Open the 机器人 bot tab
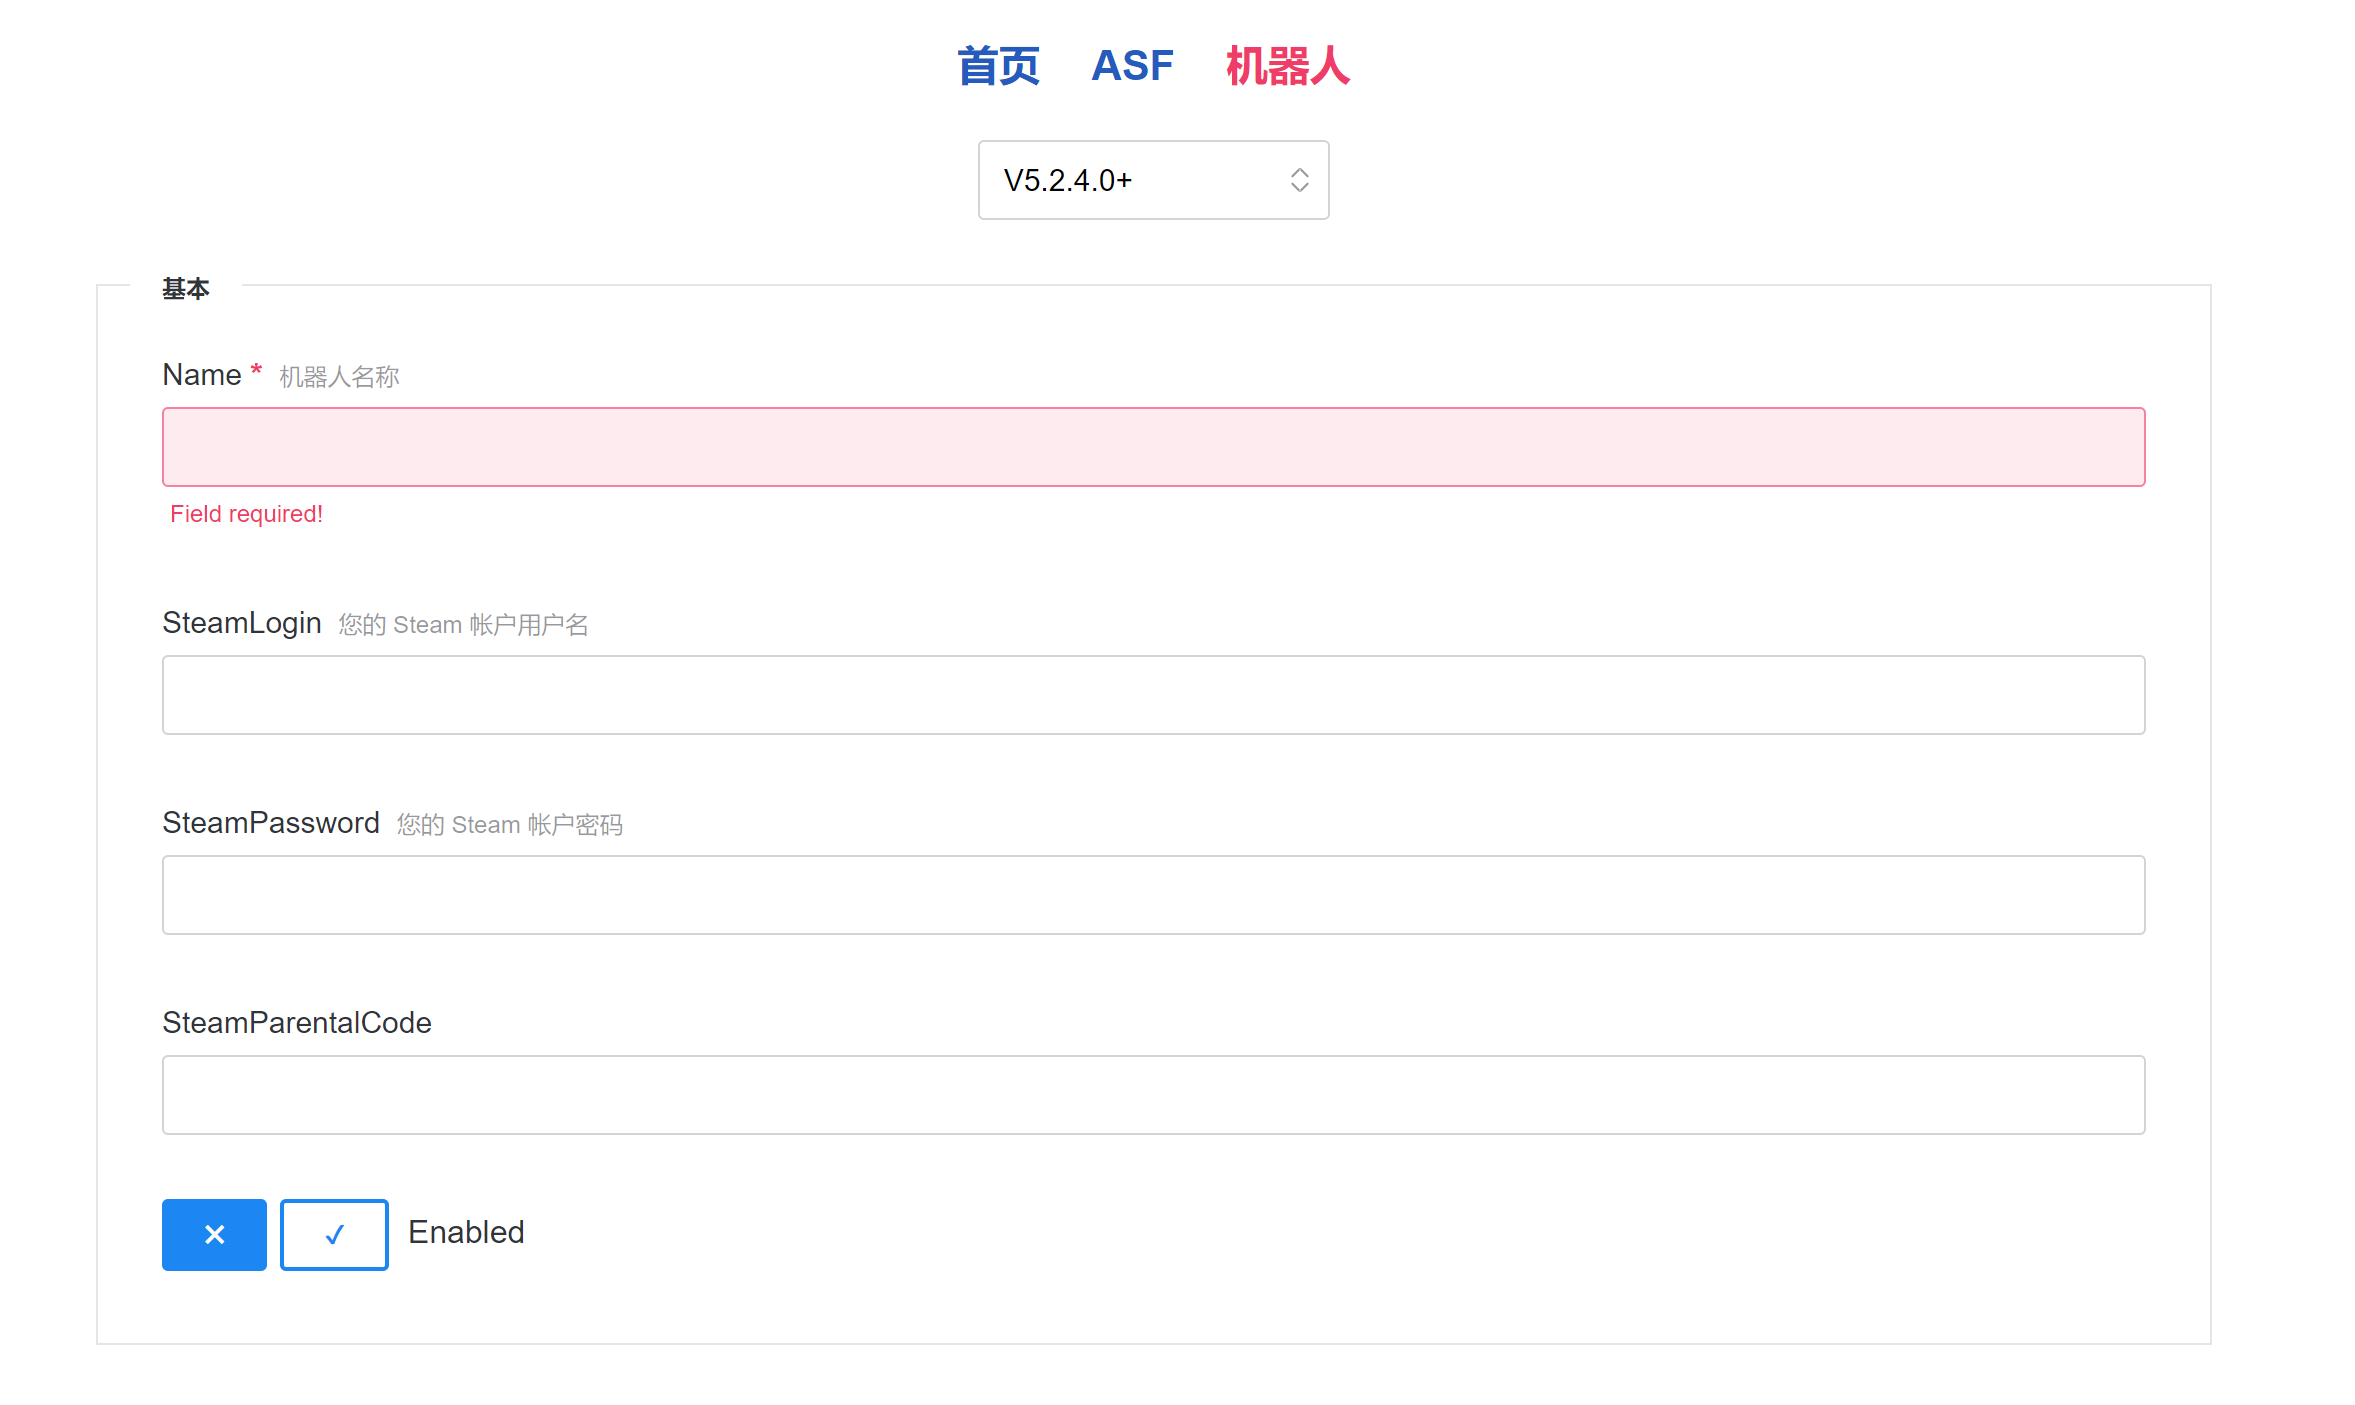2355x1405 pixels. 1287,66
